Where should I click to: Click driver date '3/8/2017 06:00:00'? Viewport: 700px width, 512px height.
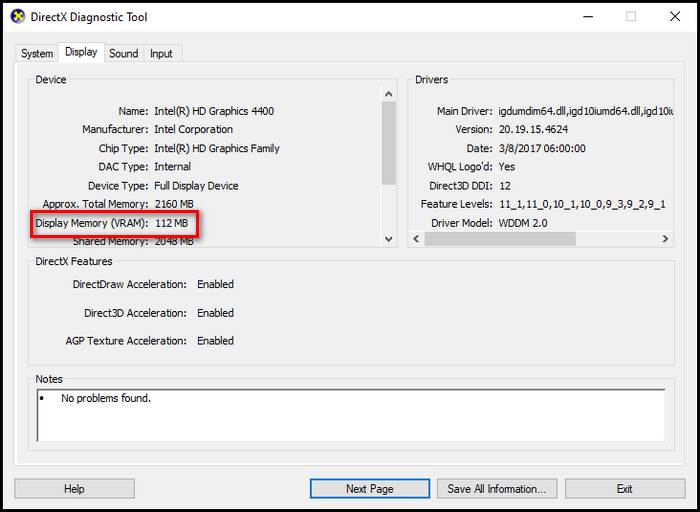[x=542, y=148]
